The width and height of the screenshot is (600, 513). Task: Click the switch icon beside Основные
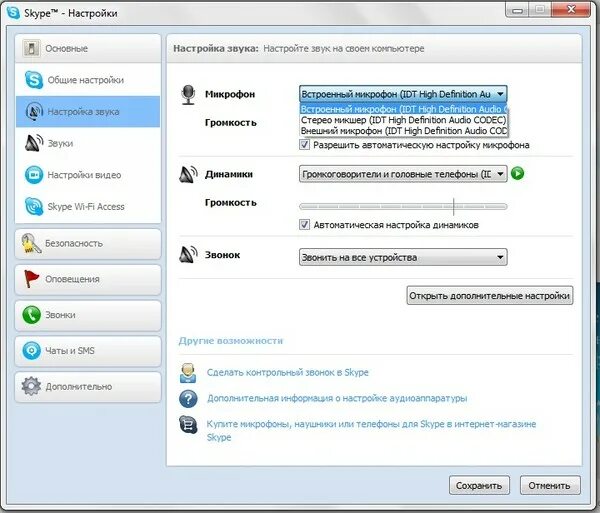31,49
